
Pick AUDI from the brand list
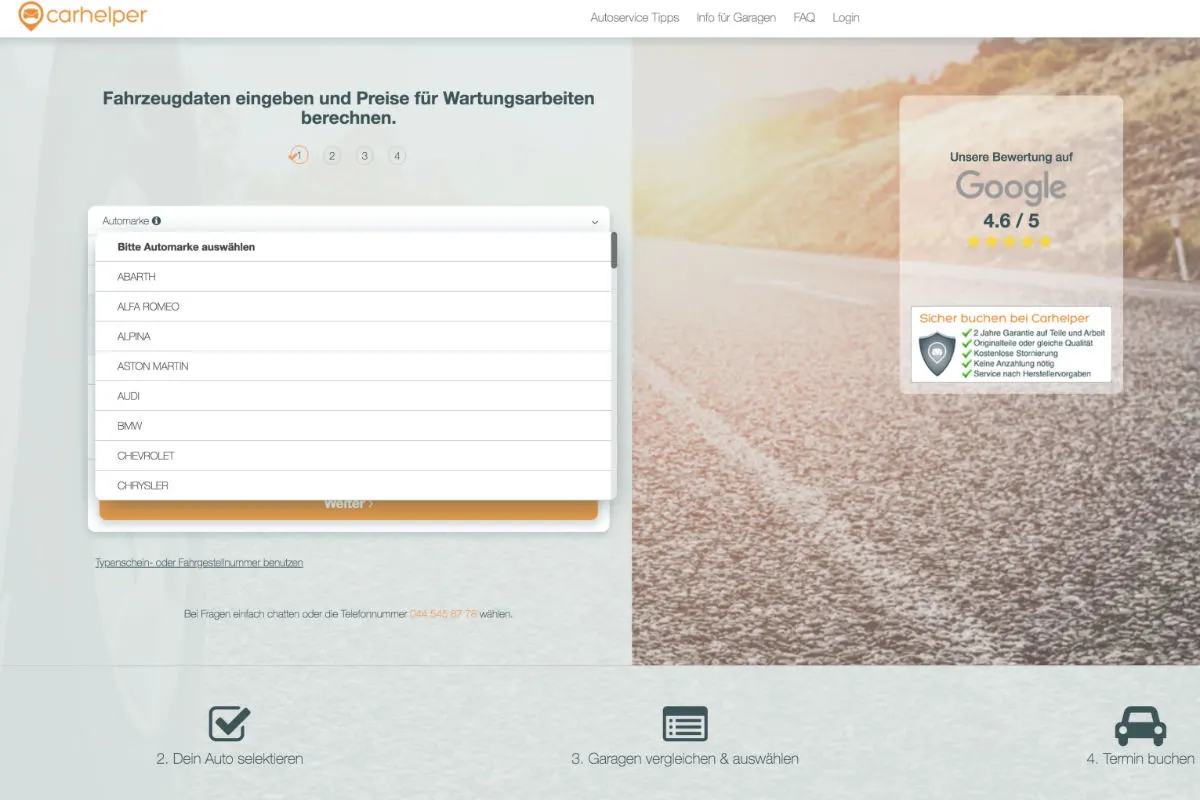click(x=353, y=397)
